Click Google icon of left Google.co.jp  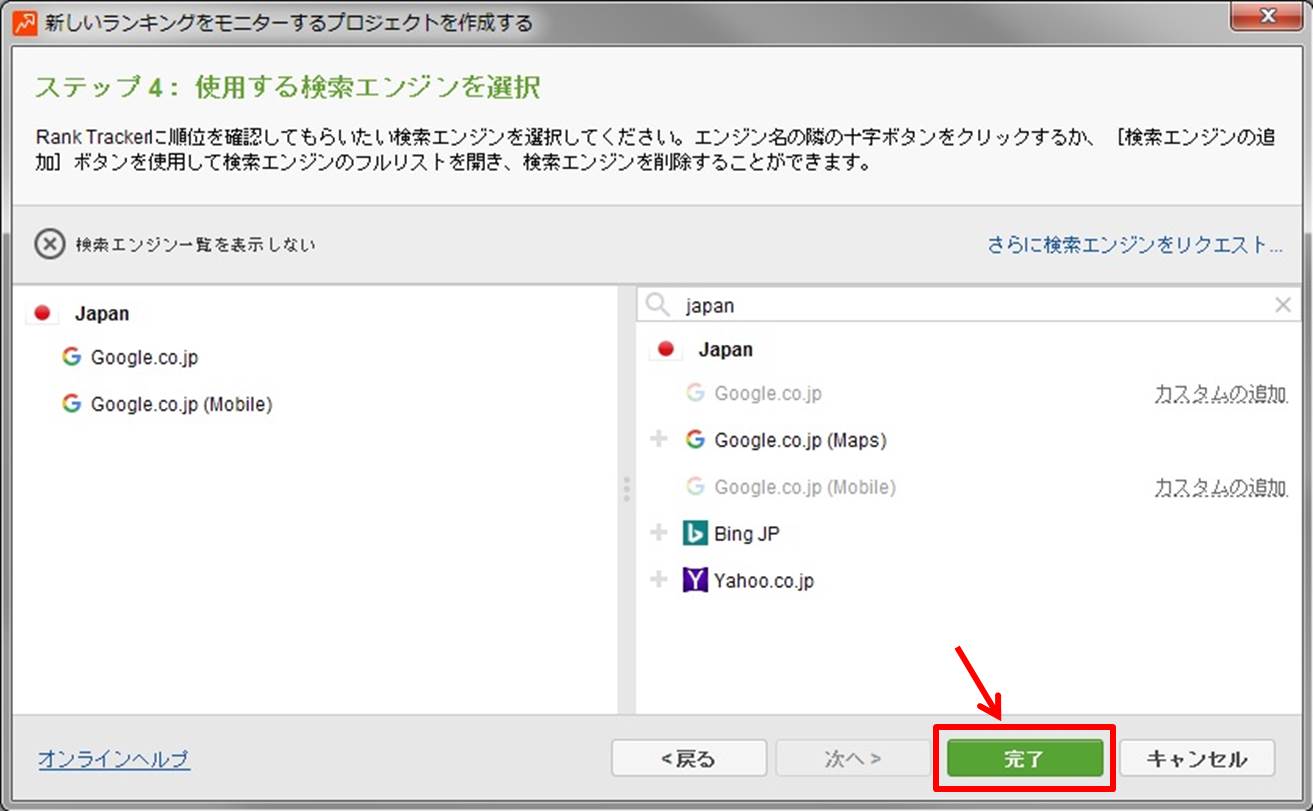(70, 356)
